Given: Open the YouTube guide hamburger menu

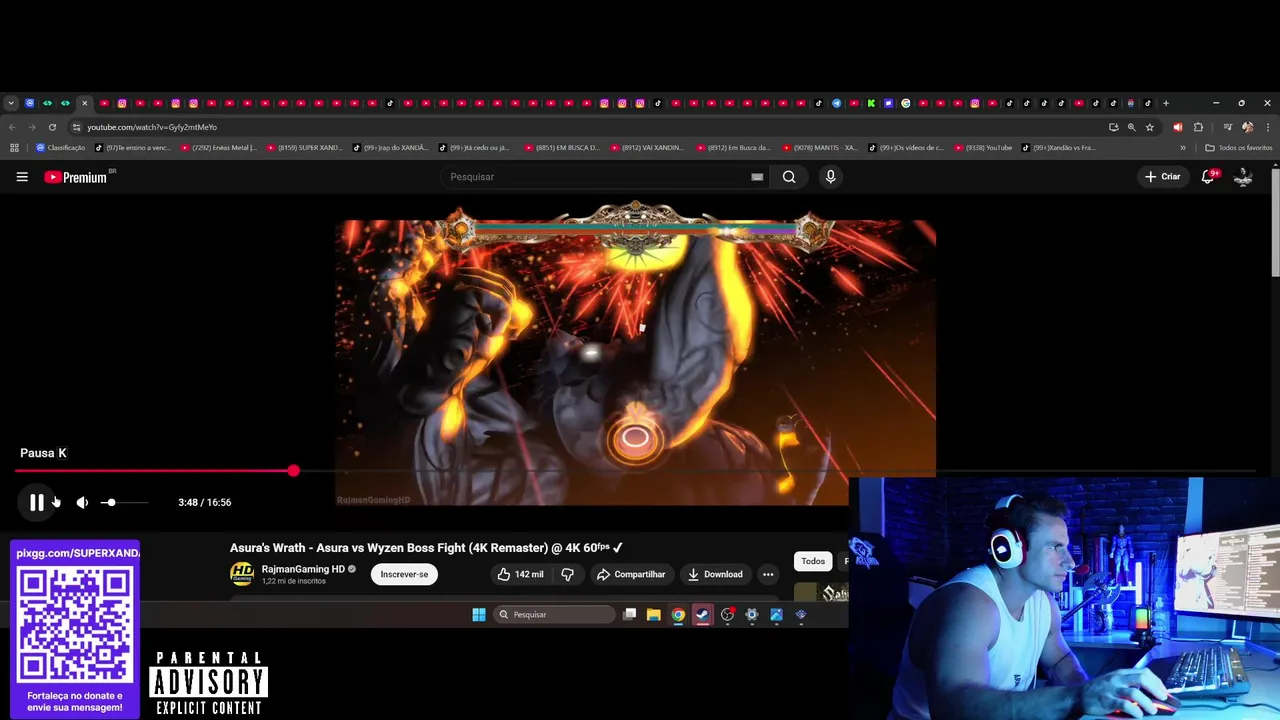Looking at the screenshot, I should click(x=22, y=177).
